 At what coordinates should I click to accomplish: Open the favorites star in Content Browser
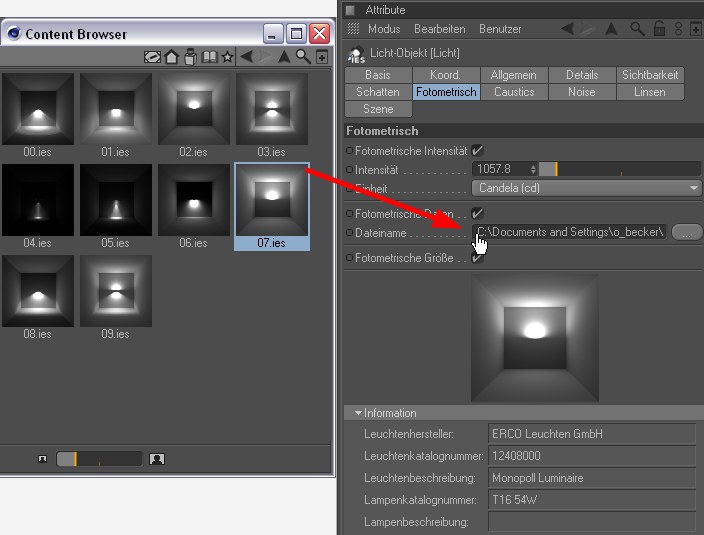228,58
